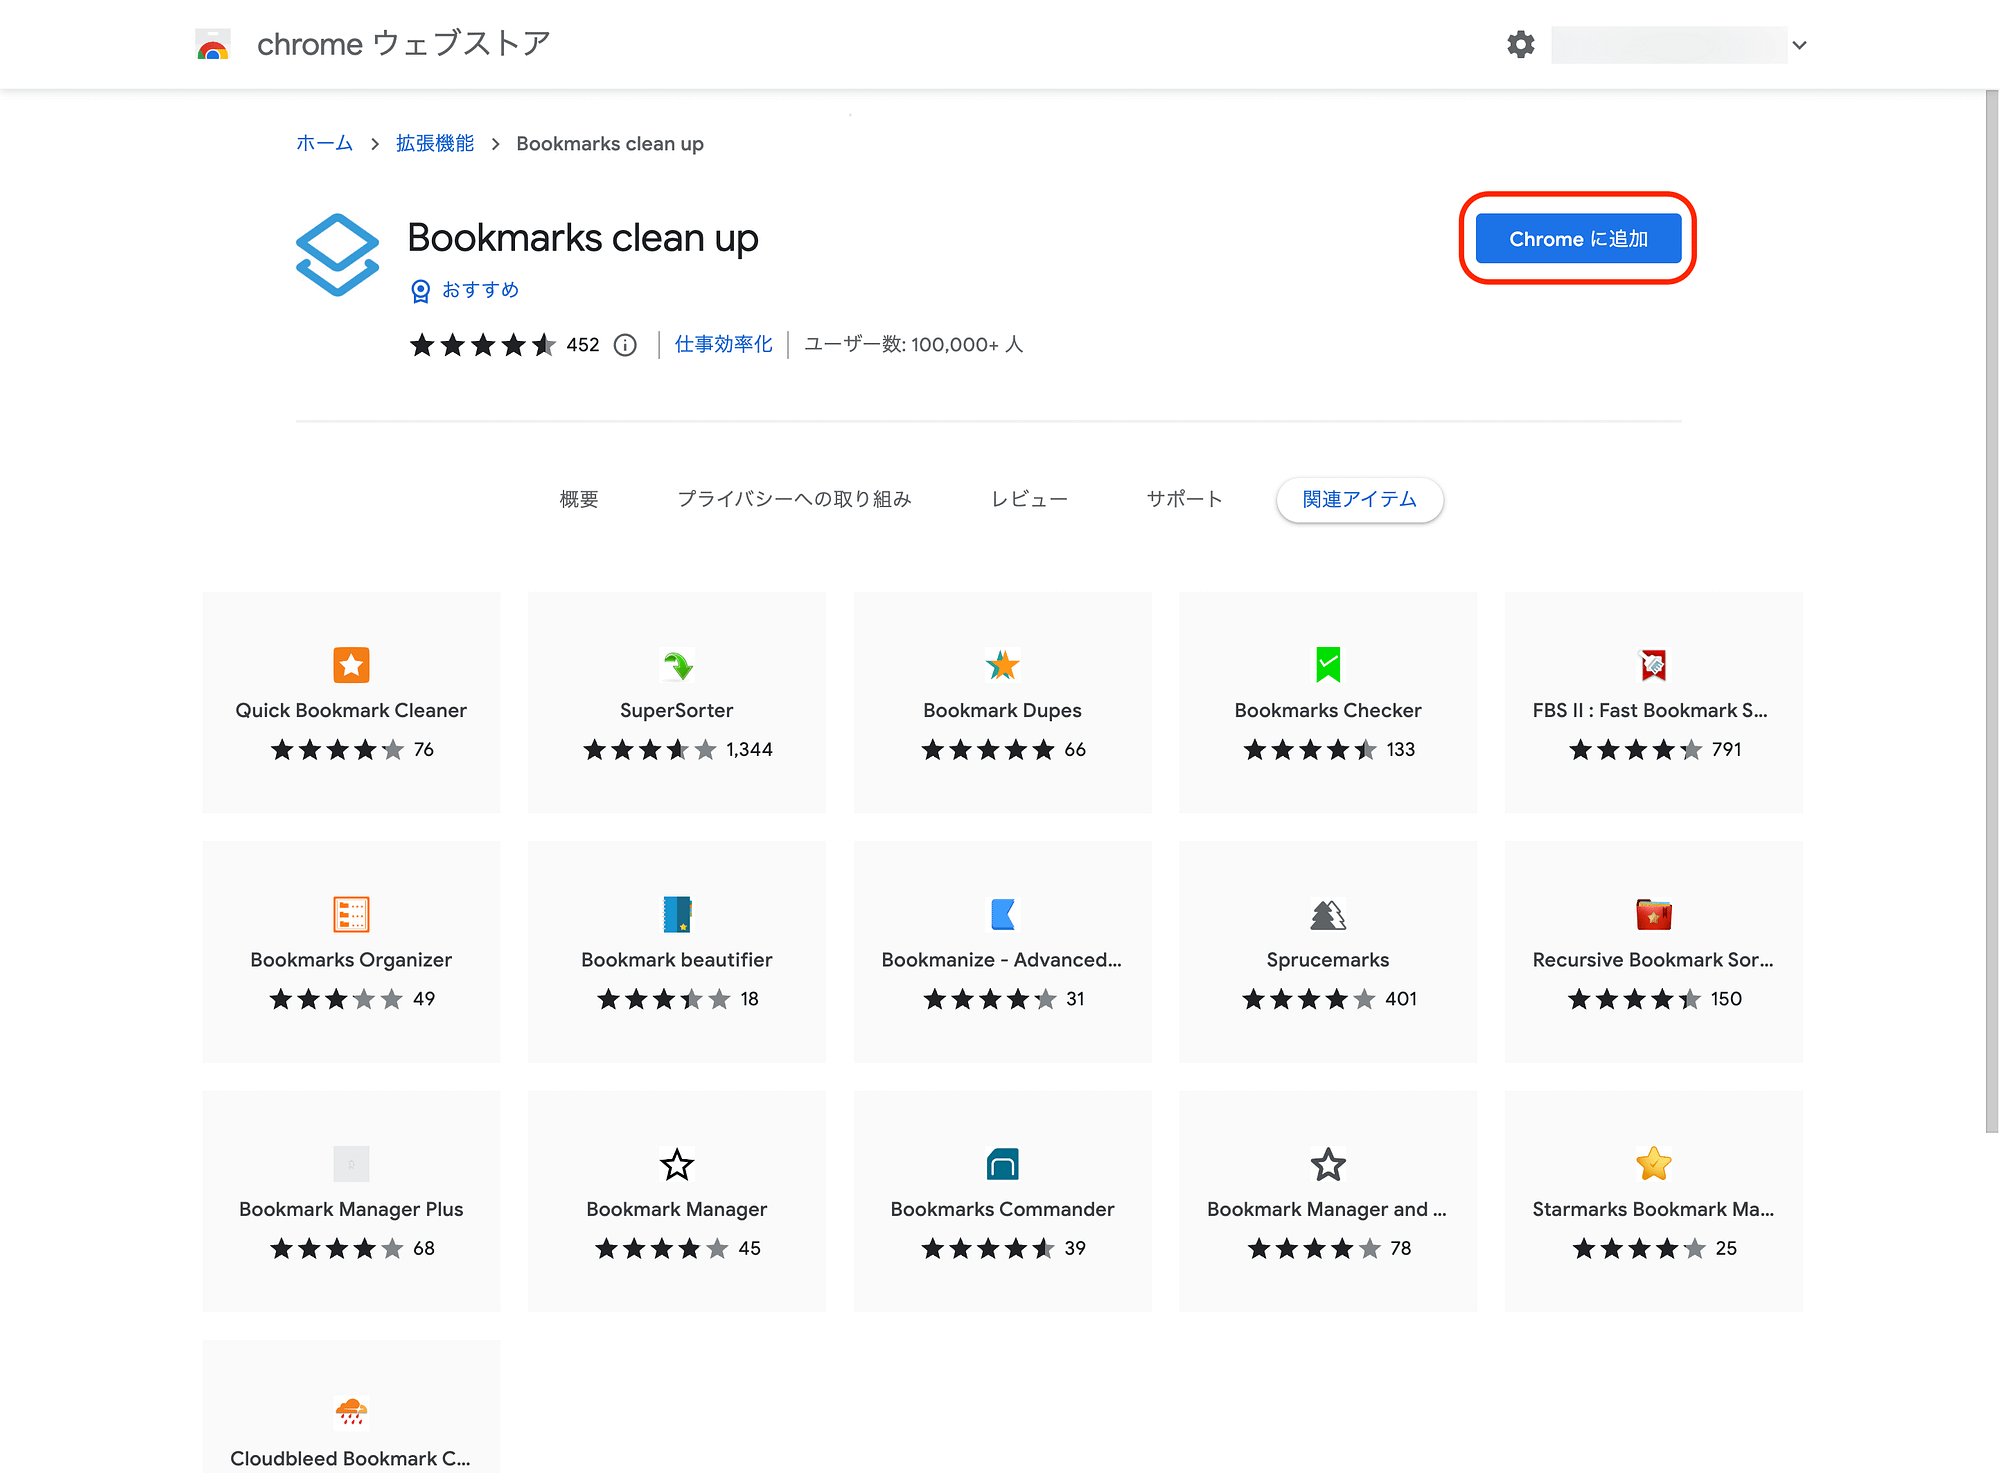Click the おすすめ featured badge icon
2000x1473 pixels.
(x=421, y=291)
